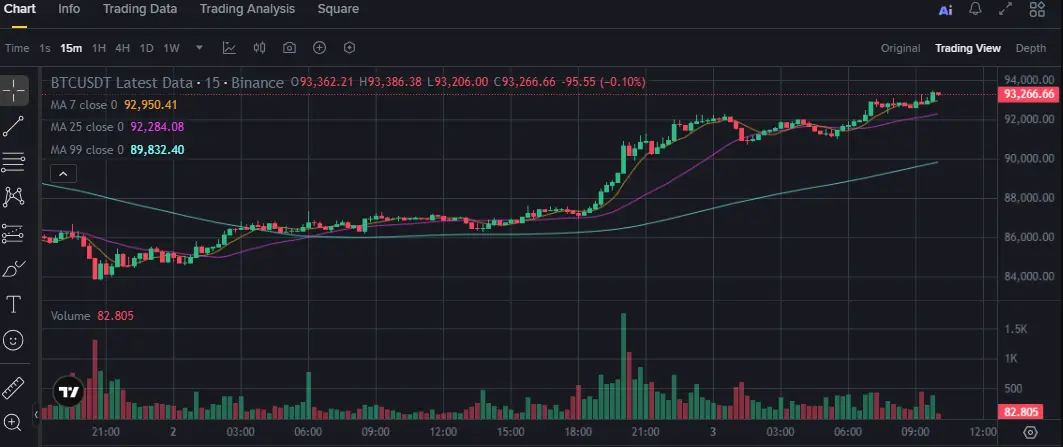Select the 1H interval
Viewport: 1063px width, 447px height.
click(x=99, y=48)
